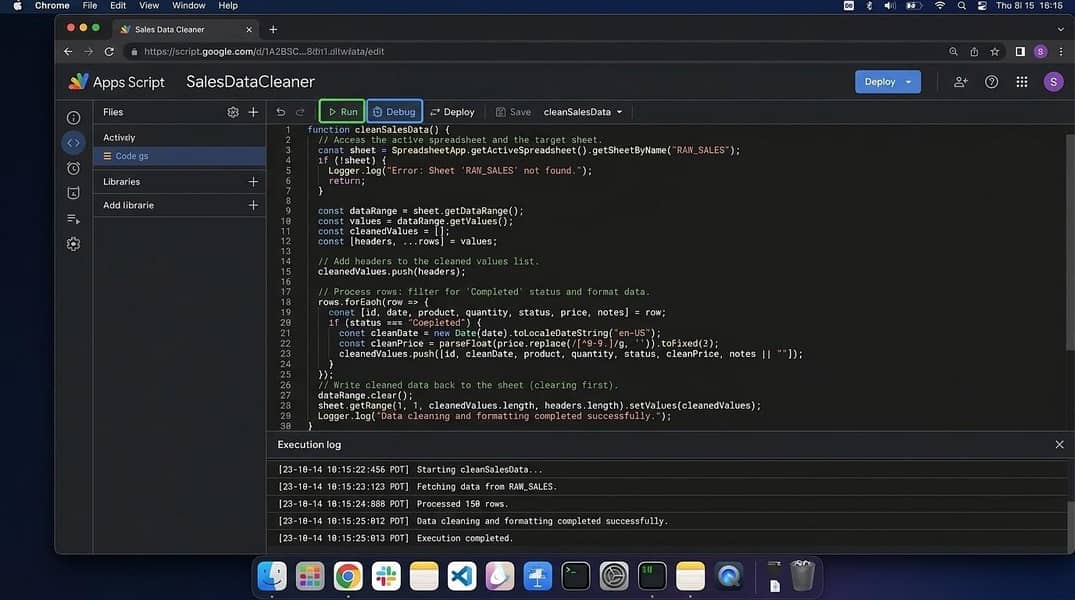Open Trash in the dock
The width and height of the screenshot is (1075, 600).
pos(802,575)
